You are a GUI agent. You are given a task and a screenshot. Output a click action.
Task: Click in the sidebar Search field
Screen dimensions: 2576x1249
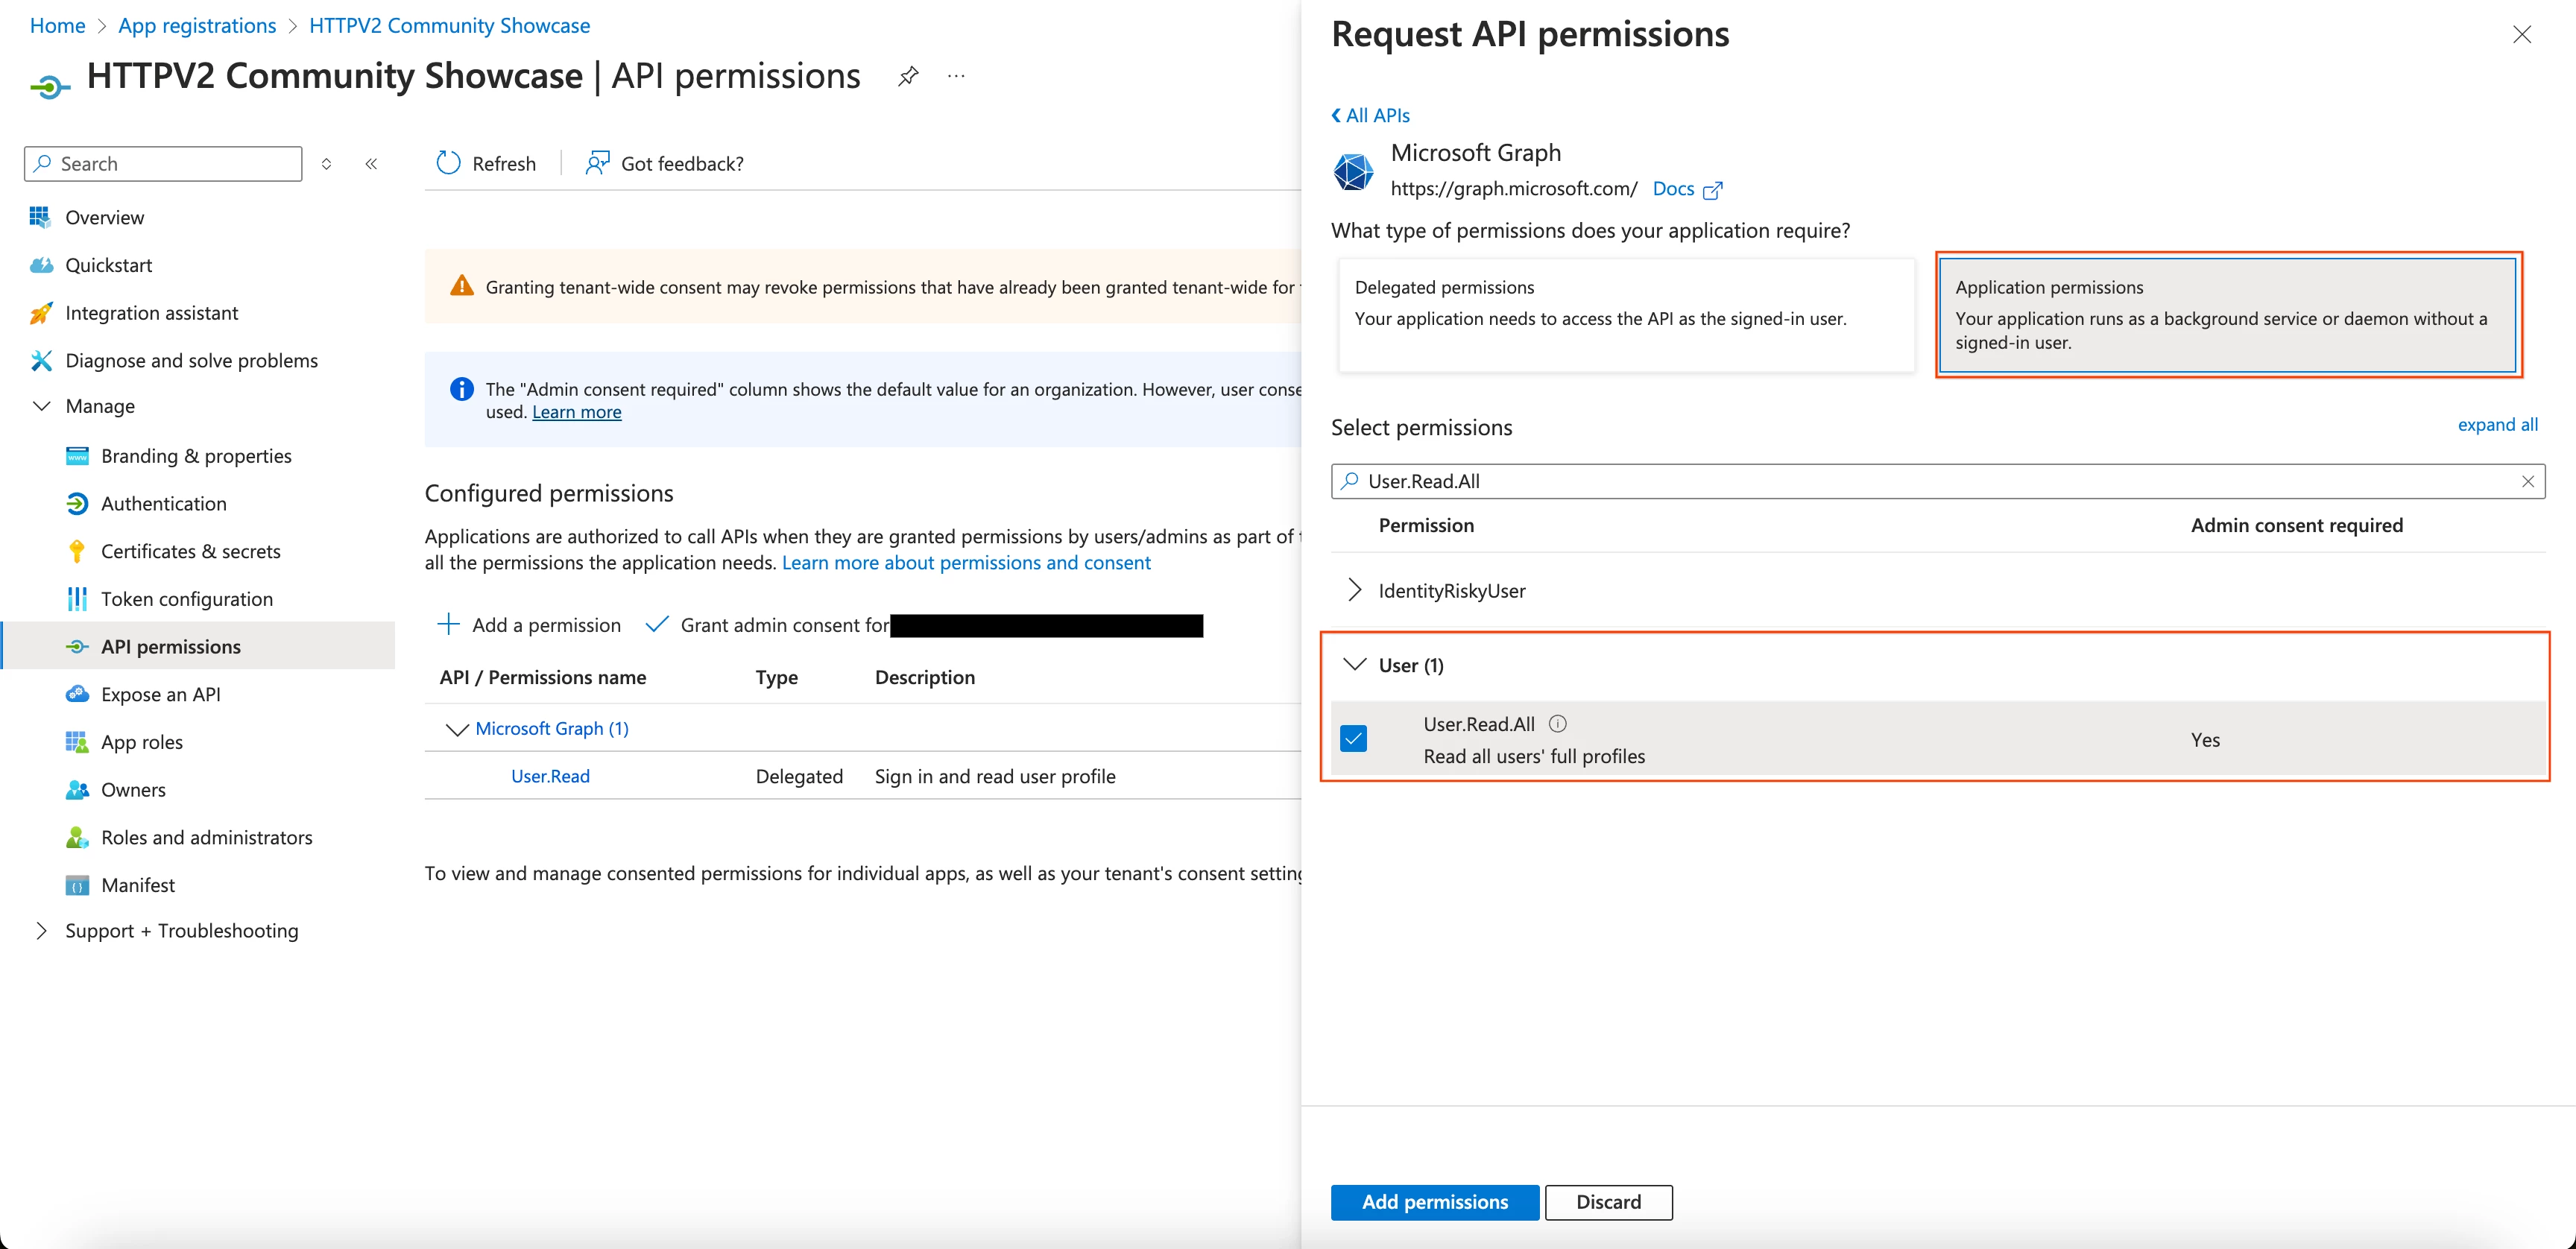[163, 164]
